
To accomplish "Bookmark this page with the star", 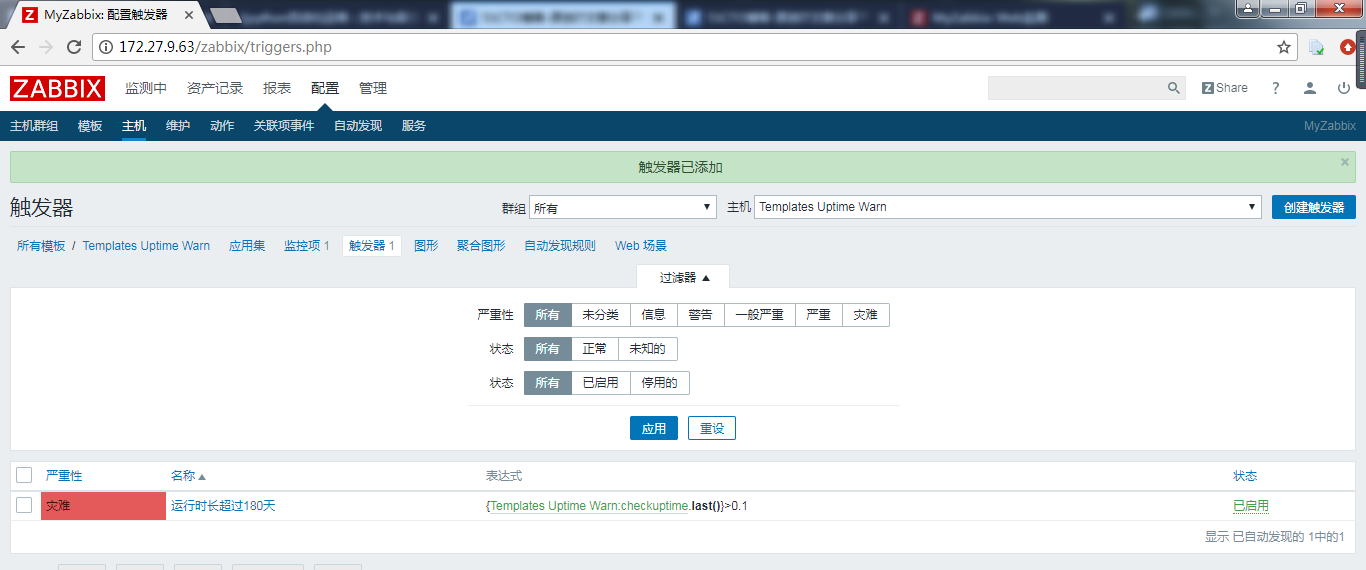I will pyautogui.click(x=1284, y=47).
